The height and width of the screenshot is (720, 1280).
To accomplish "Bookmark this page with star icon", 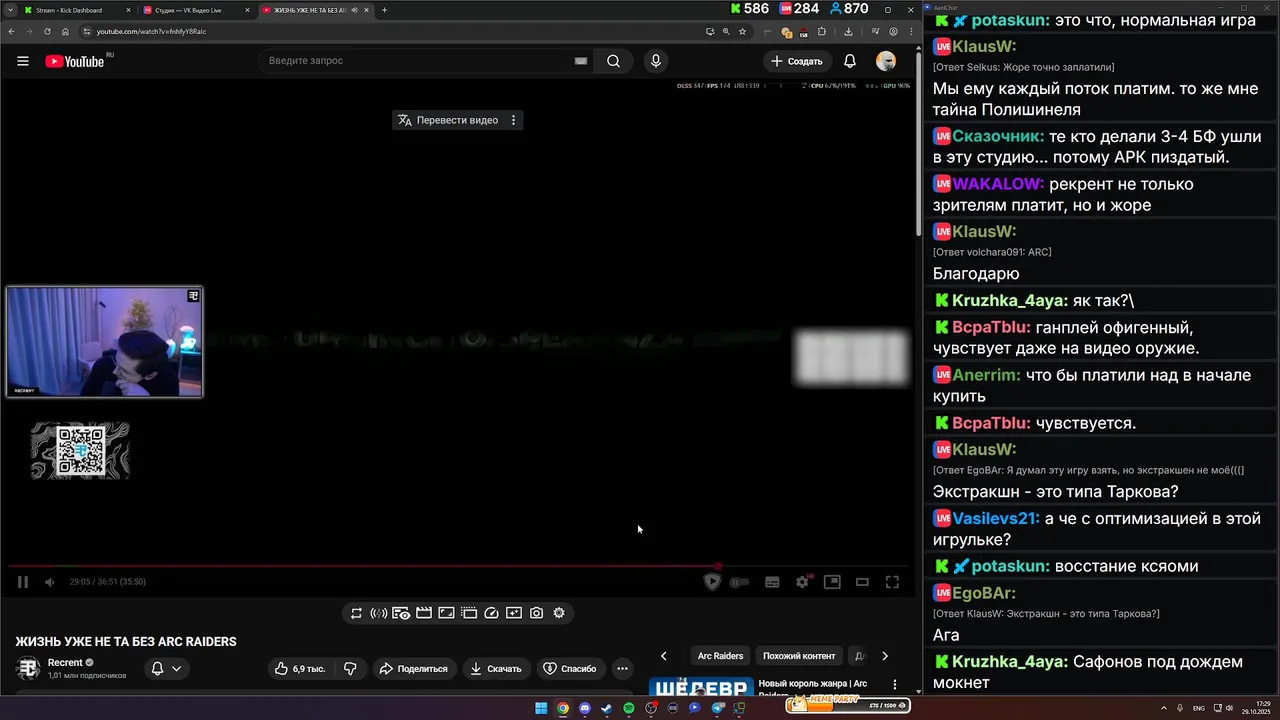I will click(742, 31).
